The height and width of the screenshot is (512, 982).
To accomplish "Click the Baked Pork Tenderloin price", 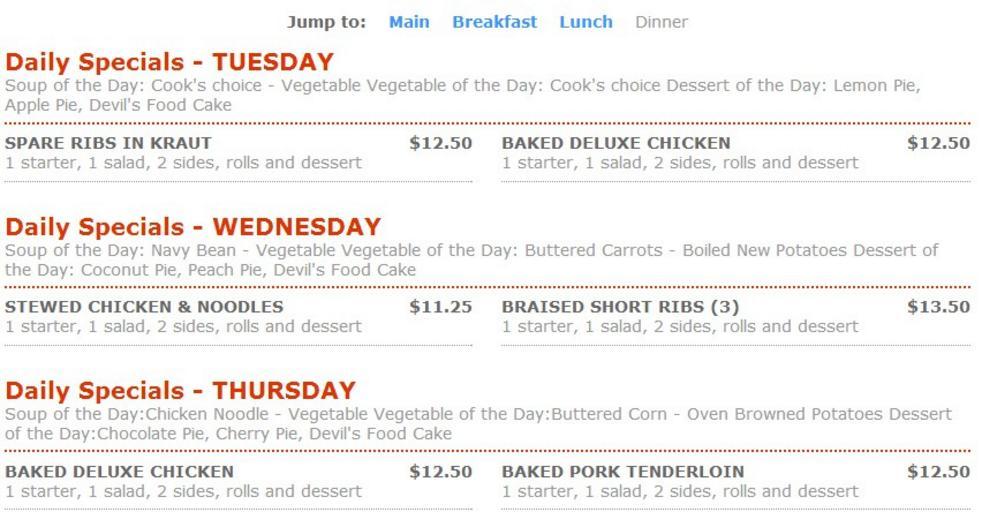I will click(x=938, y=471).
